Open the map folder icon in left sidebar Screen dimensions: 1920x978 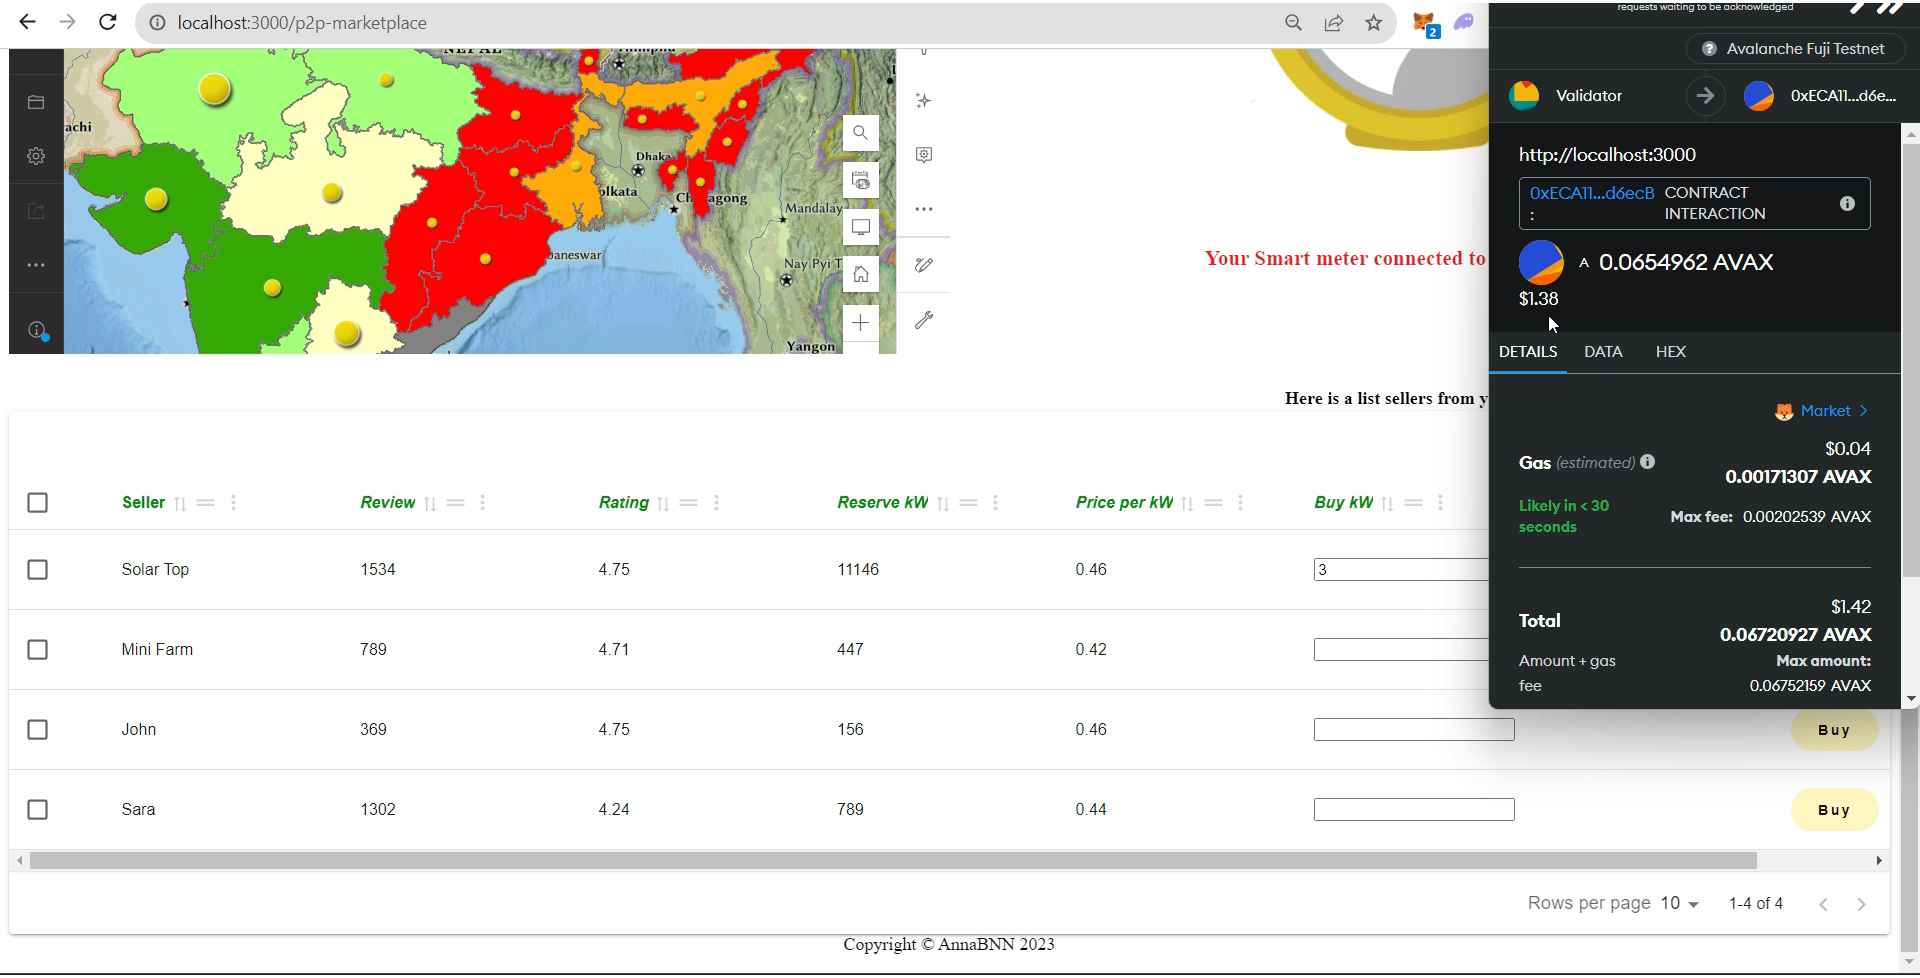point(36,102)
